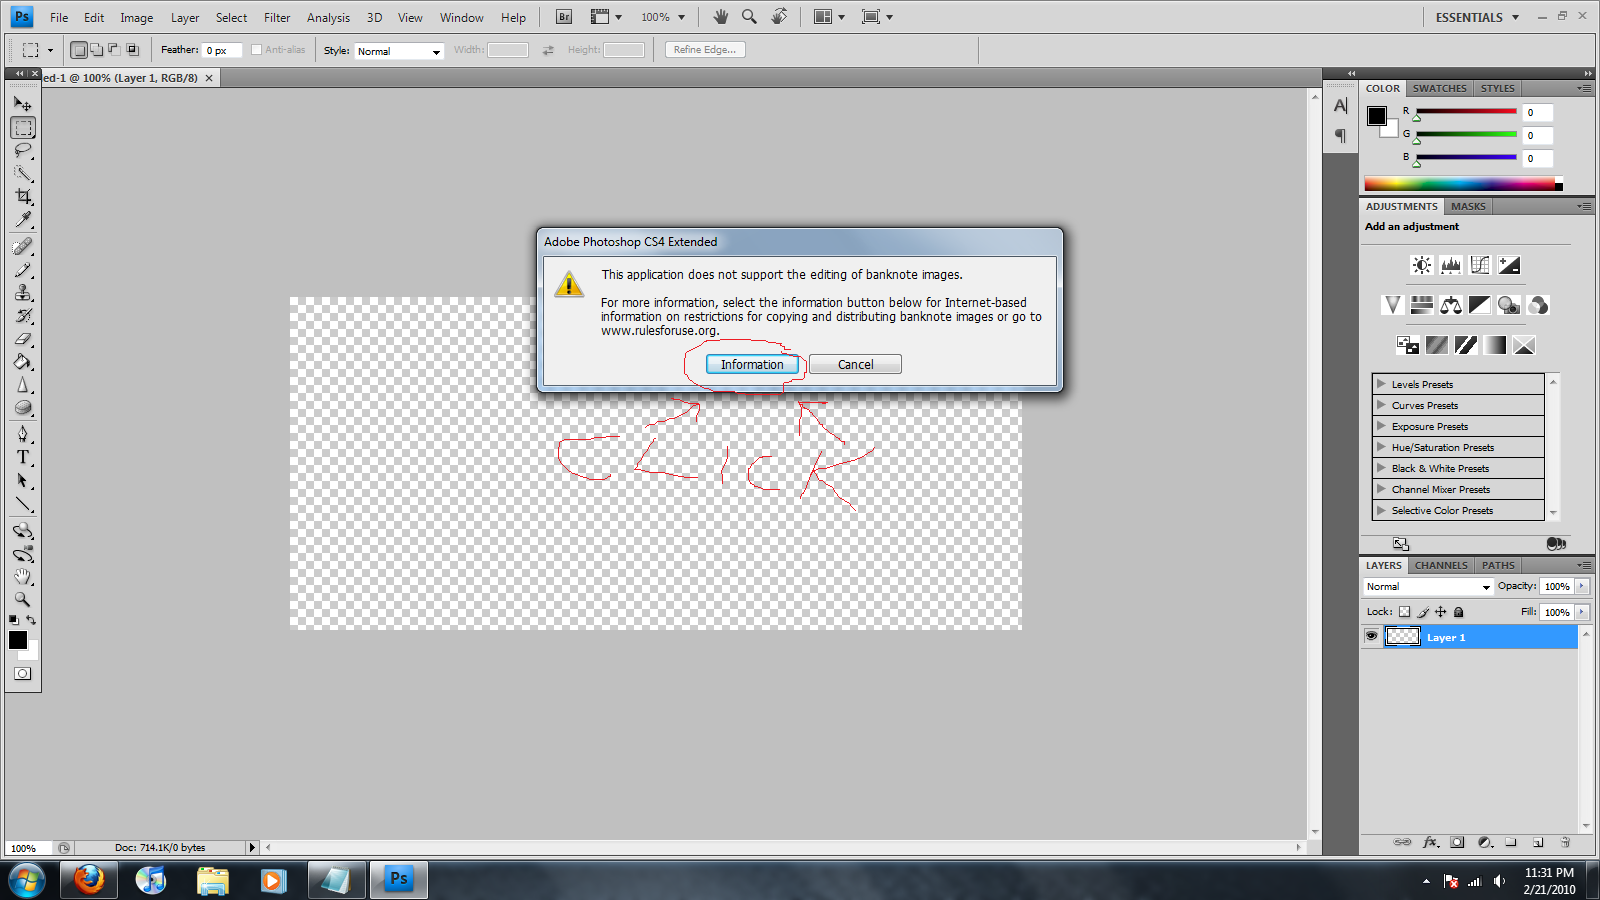Image resolution: width=1600 pixels, height=900 pixels.
Task: Pick a color from the spectrum ramp
Action: point(1460,184)
